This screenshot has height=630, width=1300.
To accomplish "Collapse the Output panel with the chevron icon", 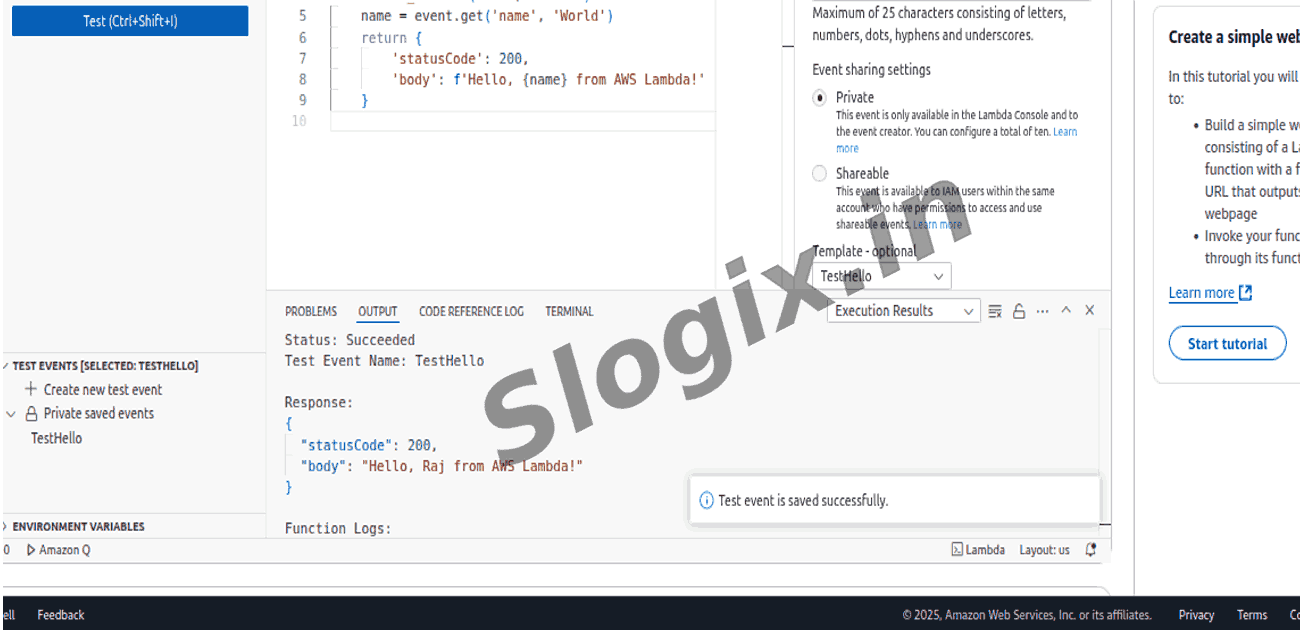I will pyautogui.click(x=1066, y=310).
